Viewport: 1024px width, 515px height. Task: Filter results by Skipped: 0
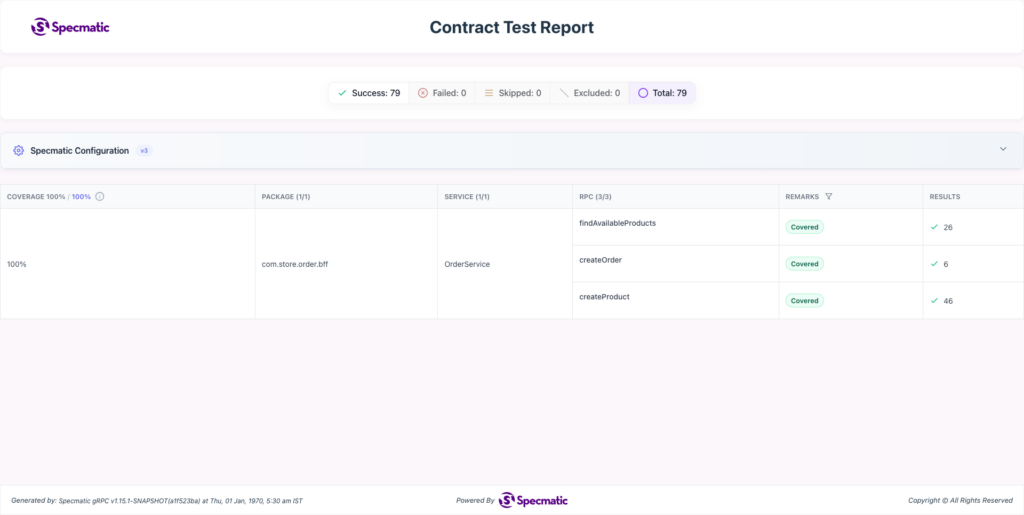(513, 93)
